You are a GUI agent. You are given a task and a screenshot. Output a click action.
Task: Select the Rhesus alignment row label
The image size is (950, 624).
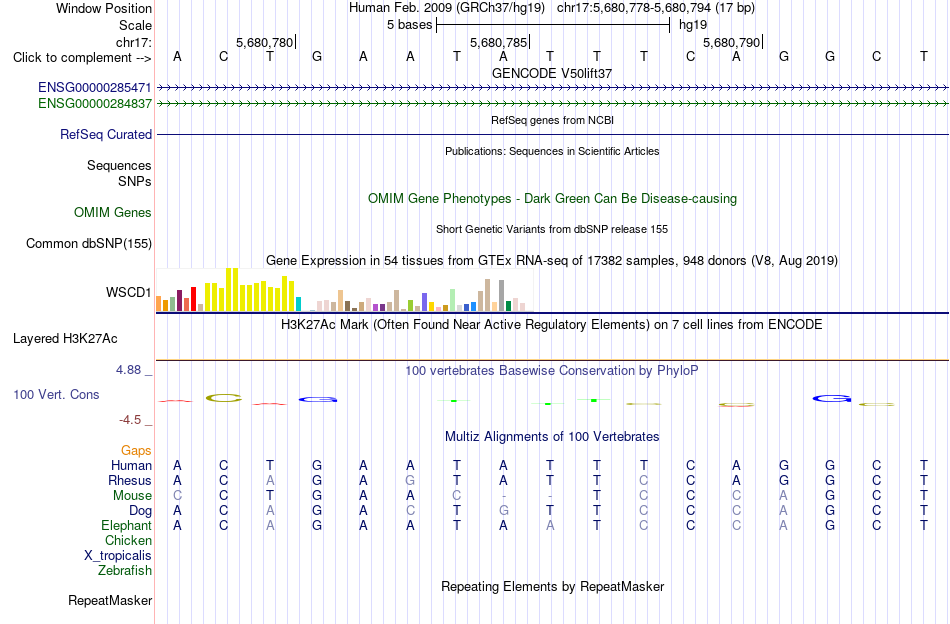click(130, 480)
